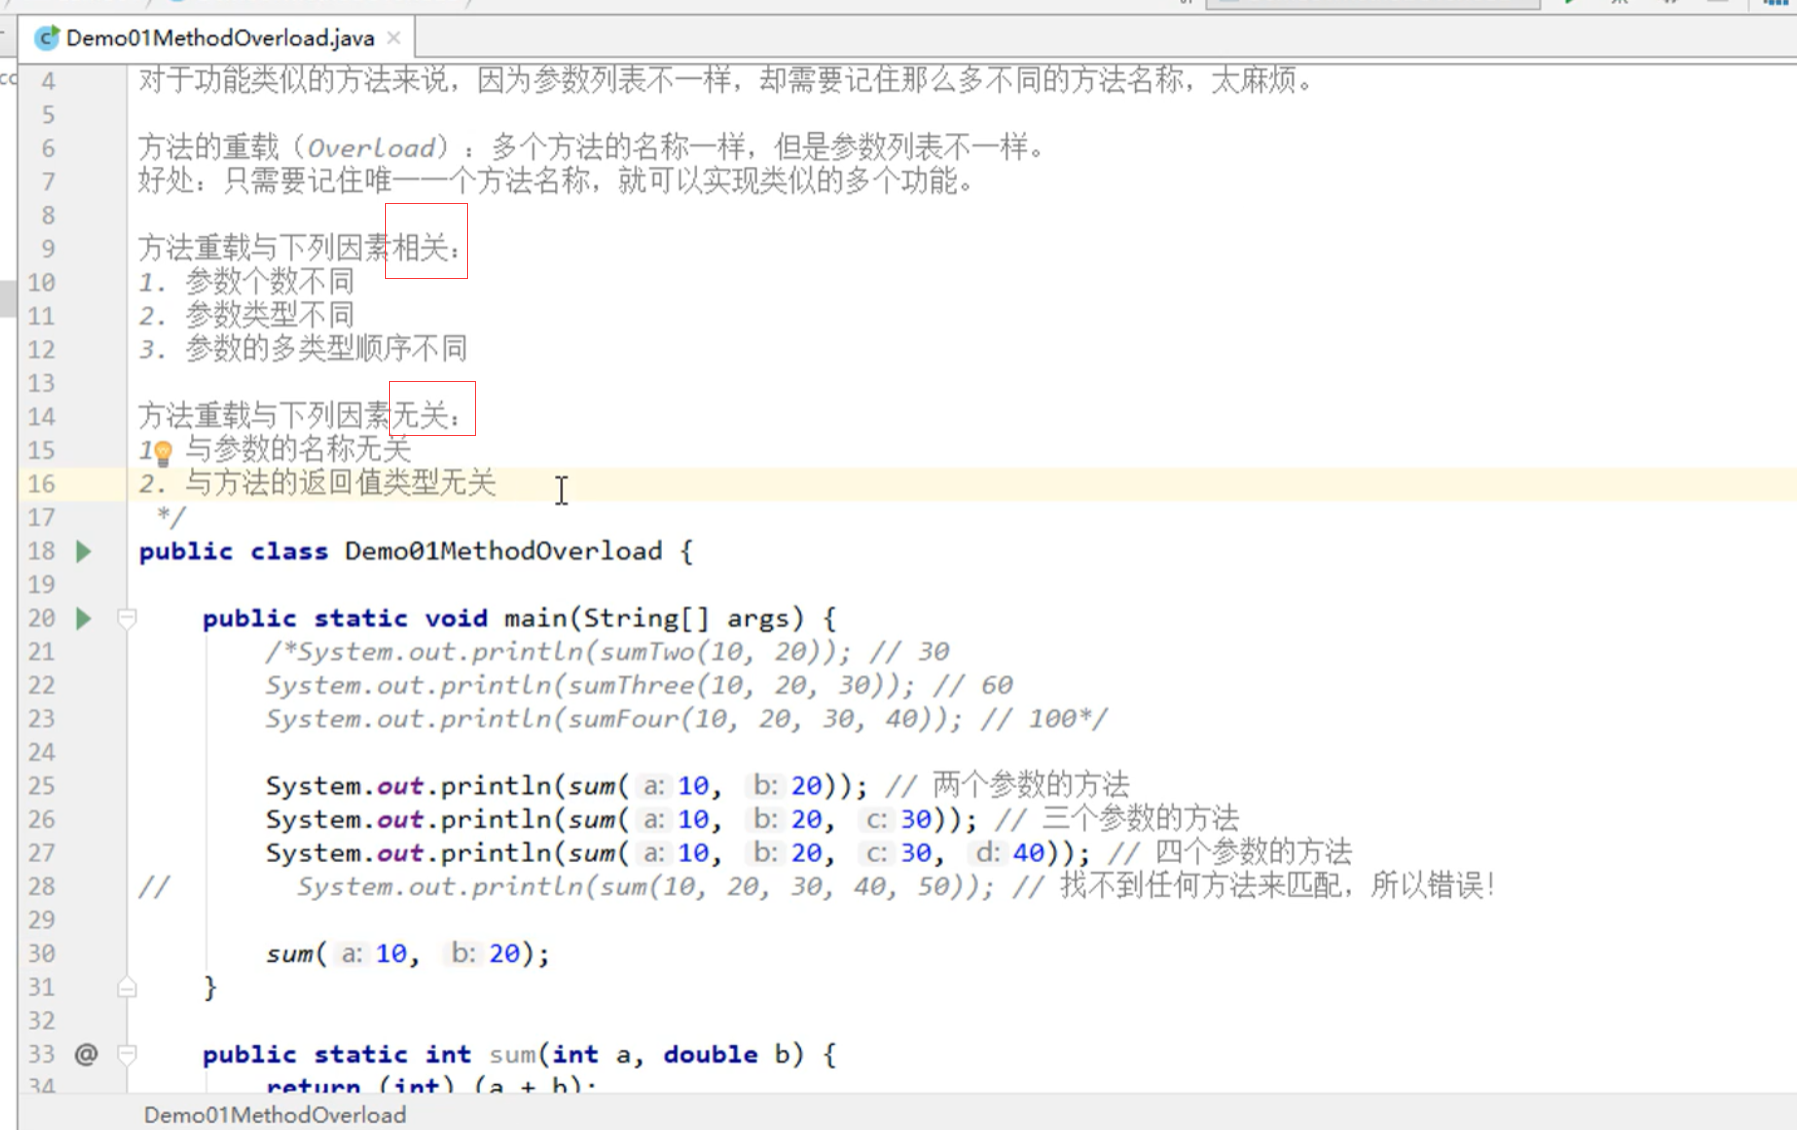
Task: Click the comment terminator */ on line 17
Action: (x=171, y=517)
